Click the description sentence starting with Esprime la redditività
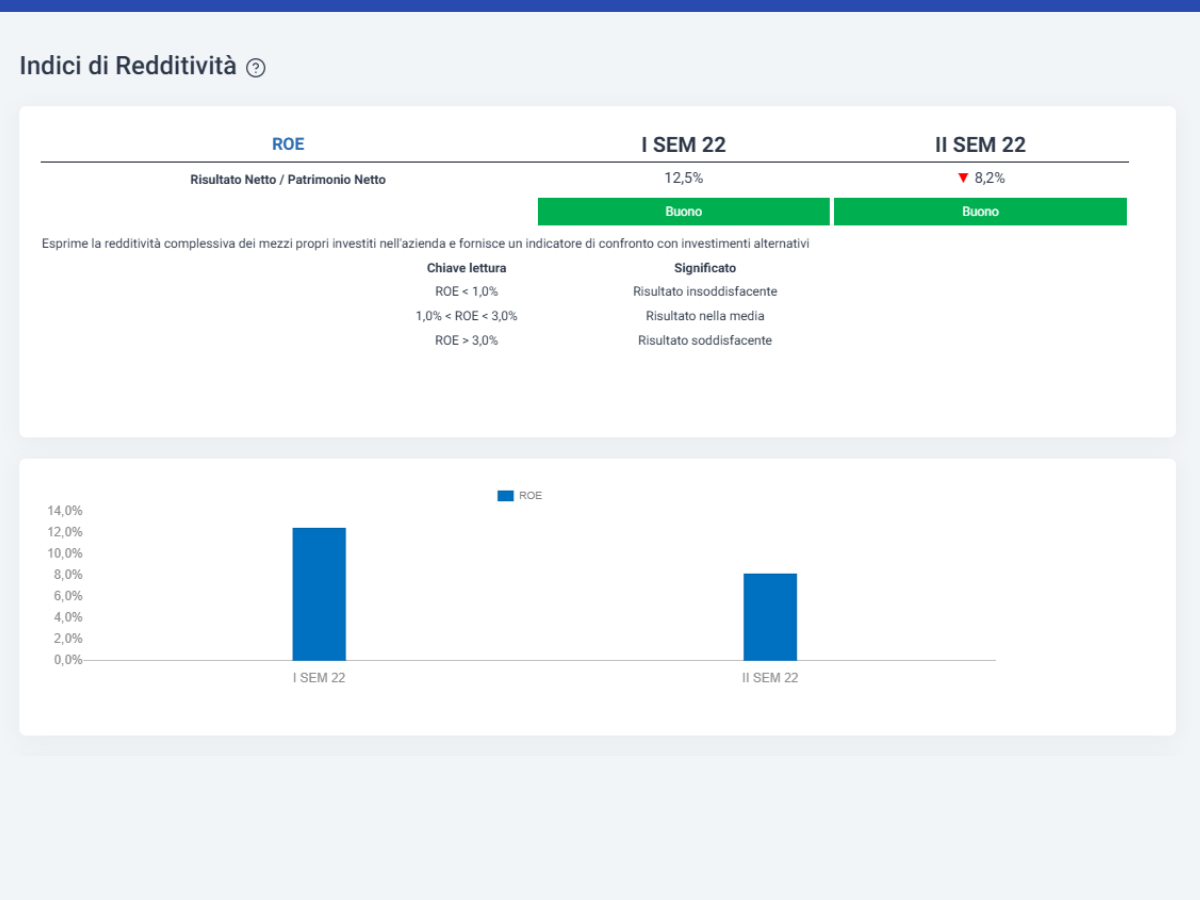Screen dimensions: 1200x900 tap(425, 243)
